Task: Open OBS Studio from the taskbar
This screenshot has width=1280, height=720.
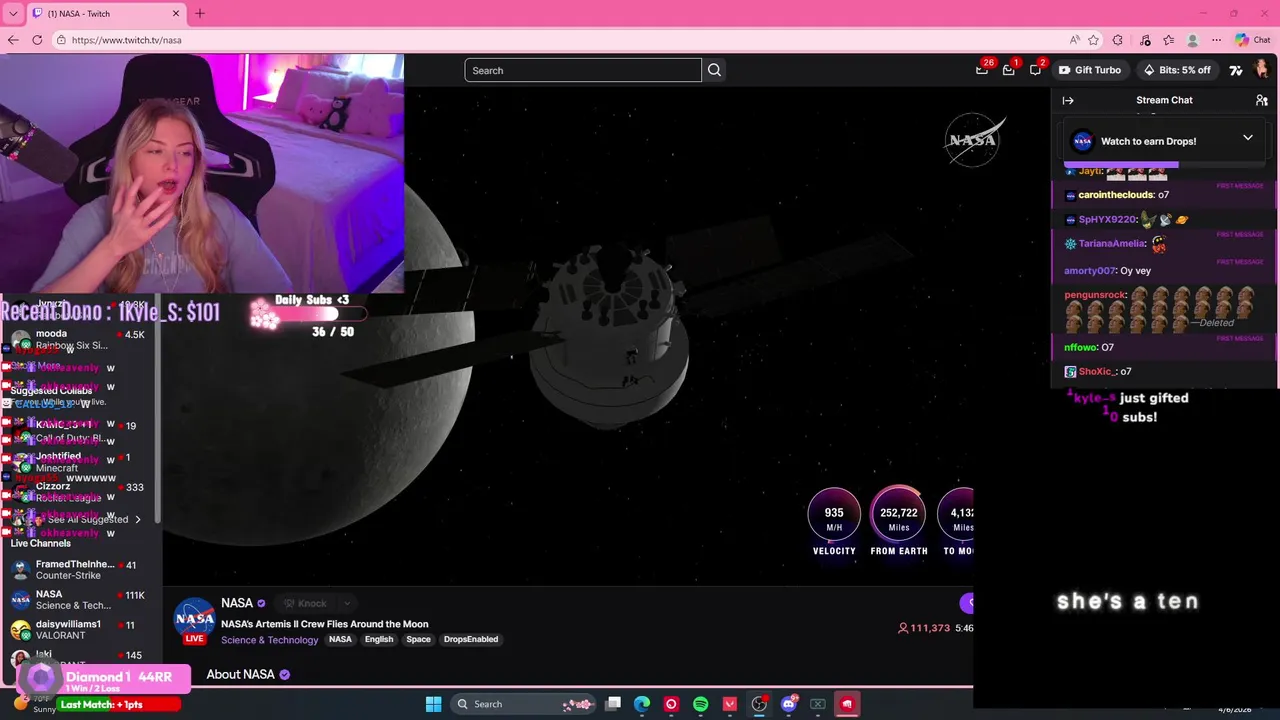Action: [x=759, y=704]
